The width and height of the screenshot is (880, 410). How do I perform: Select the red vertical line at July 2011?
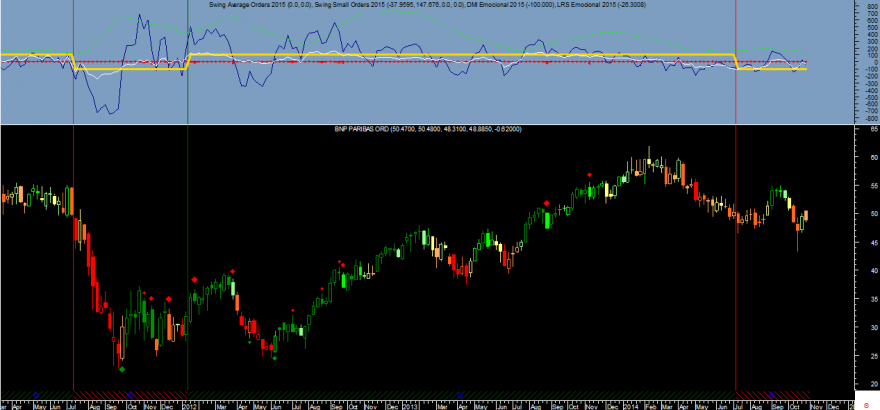[74, 196]
